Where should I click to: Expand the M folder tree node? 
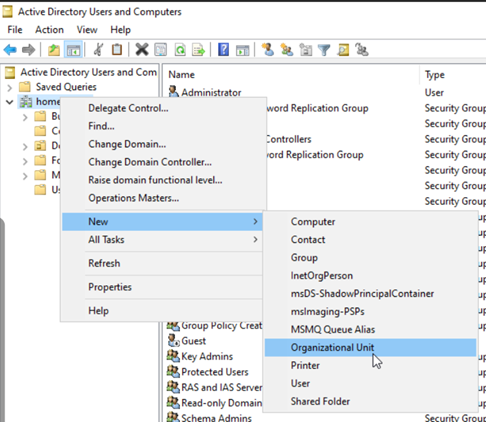pyautogui.click(x=25, y=176)
